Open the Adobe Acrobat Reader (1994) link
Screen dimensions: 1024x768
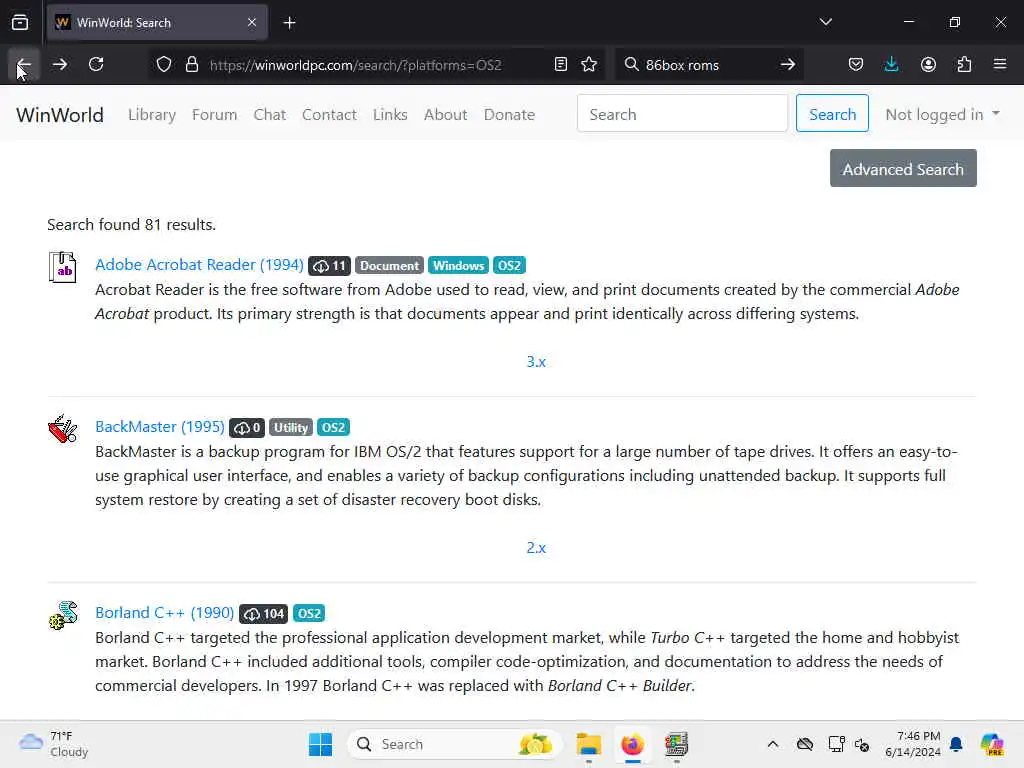[x=199, y=264]
